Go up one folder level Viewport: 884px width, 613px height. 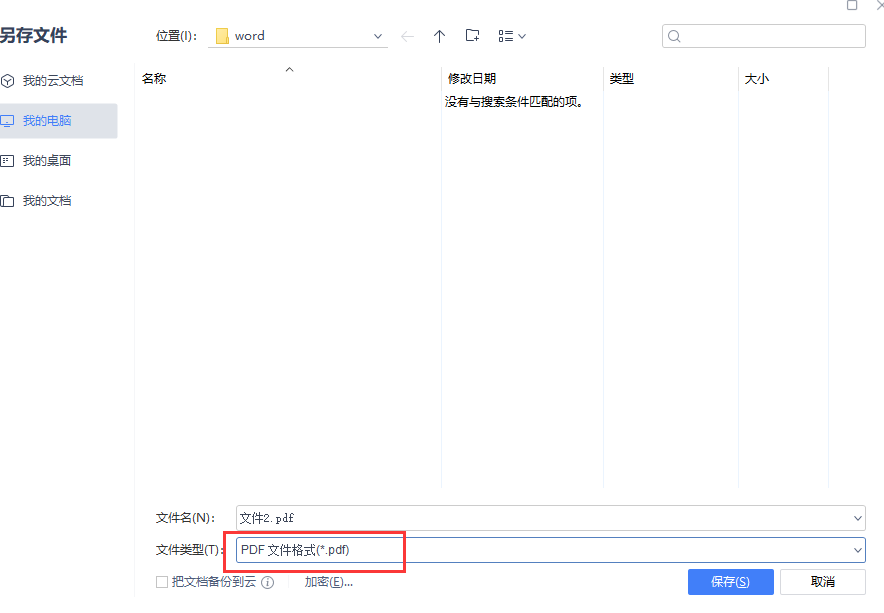[x=439, y=36]
